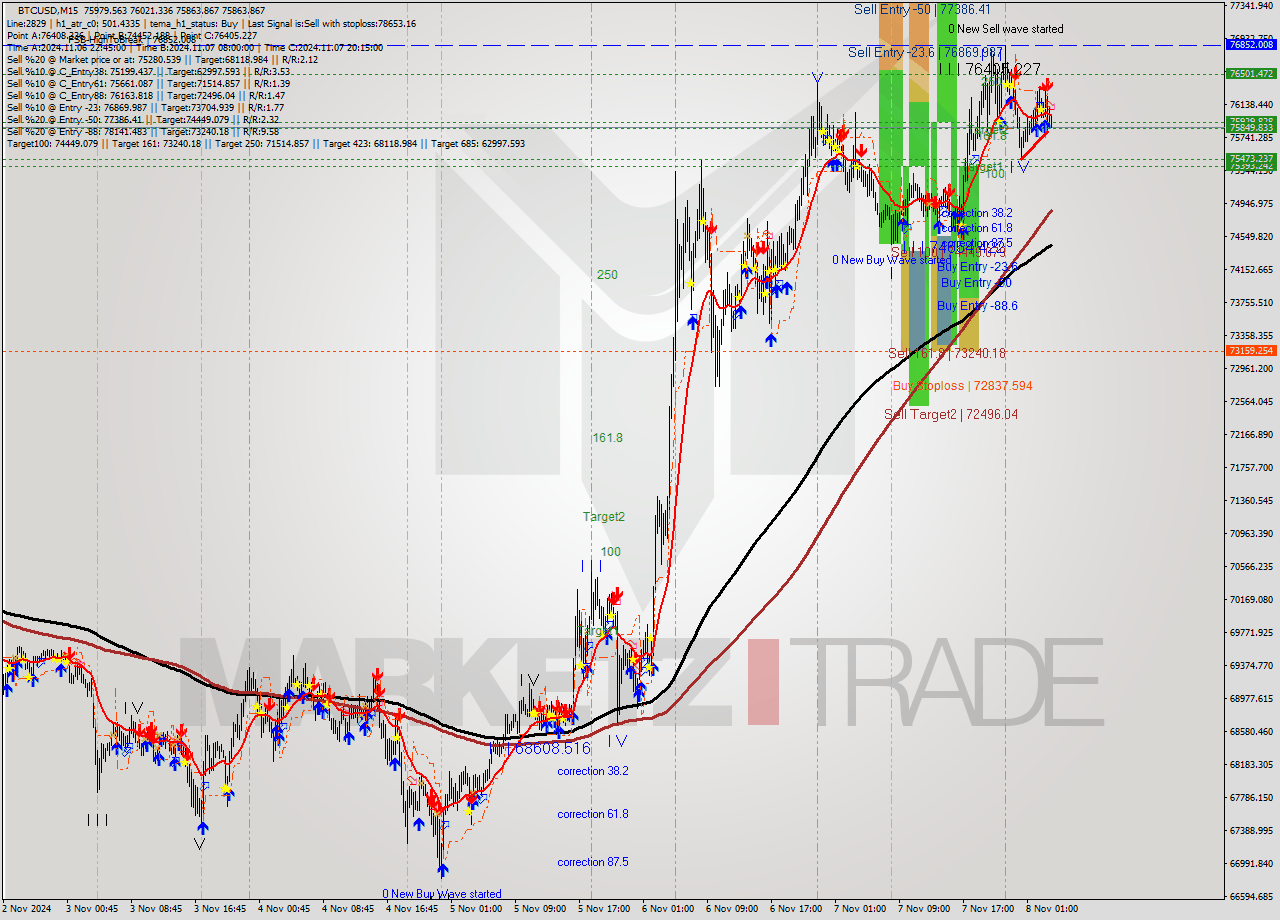
Task: Click the 'Buy Entry -50' label
Action: coord(976,283)
